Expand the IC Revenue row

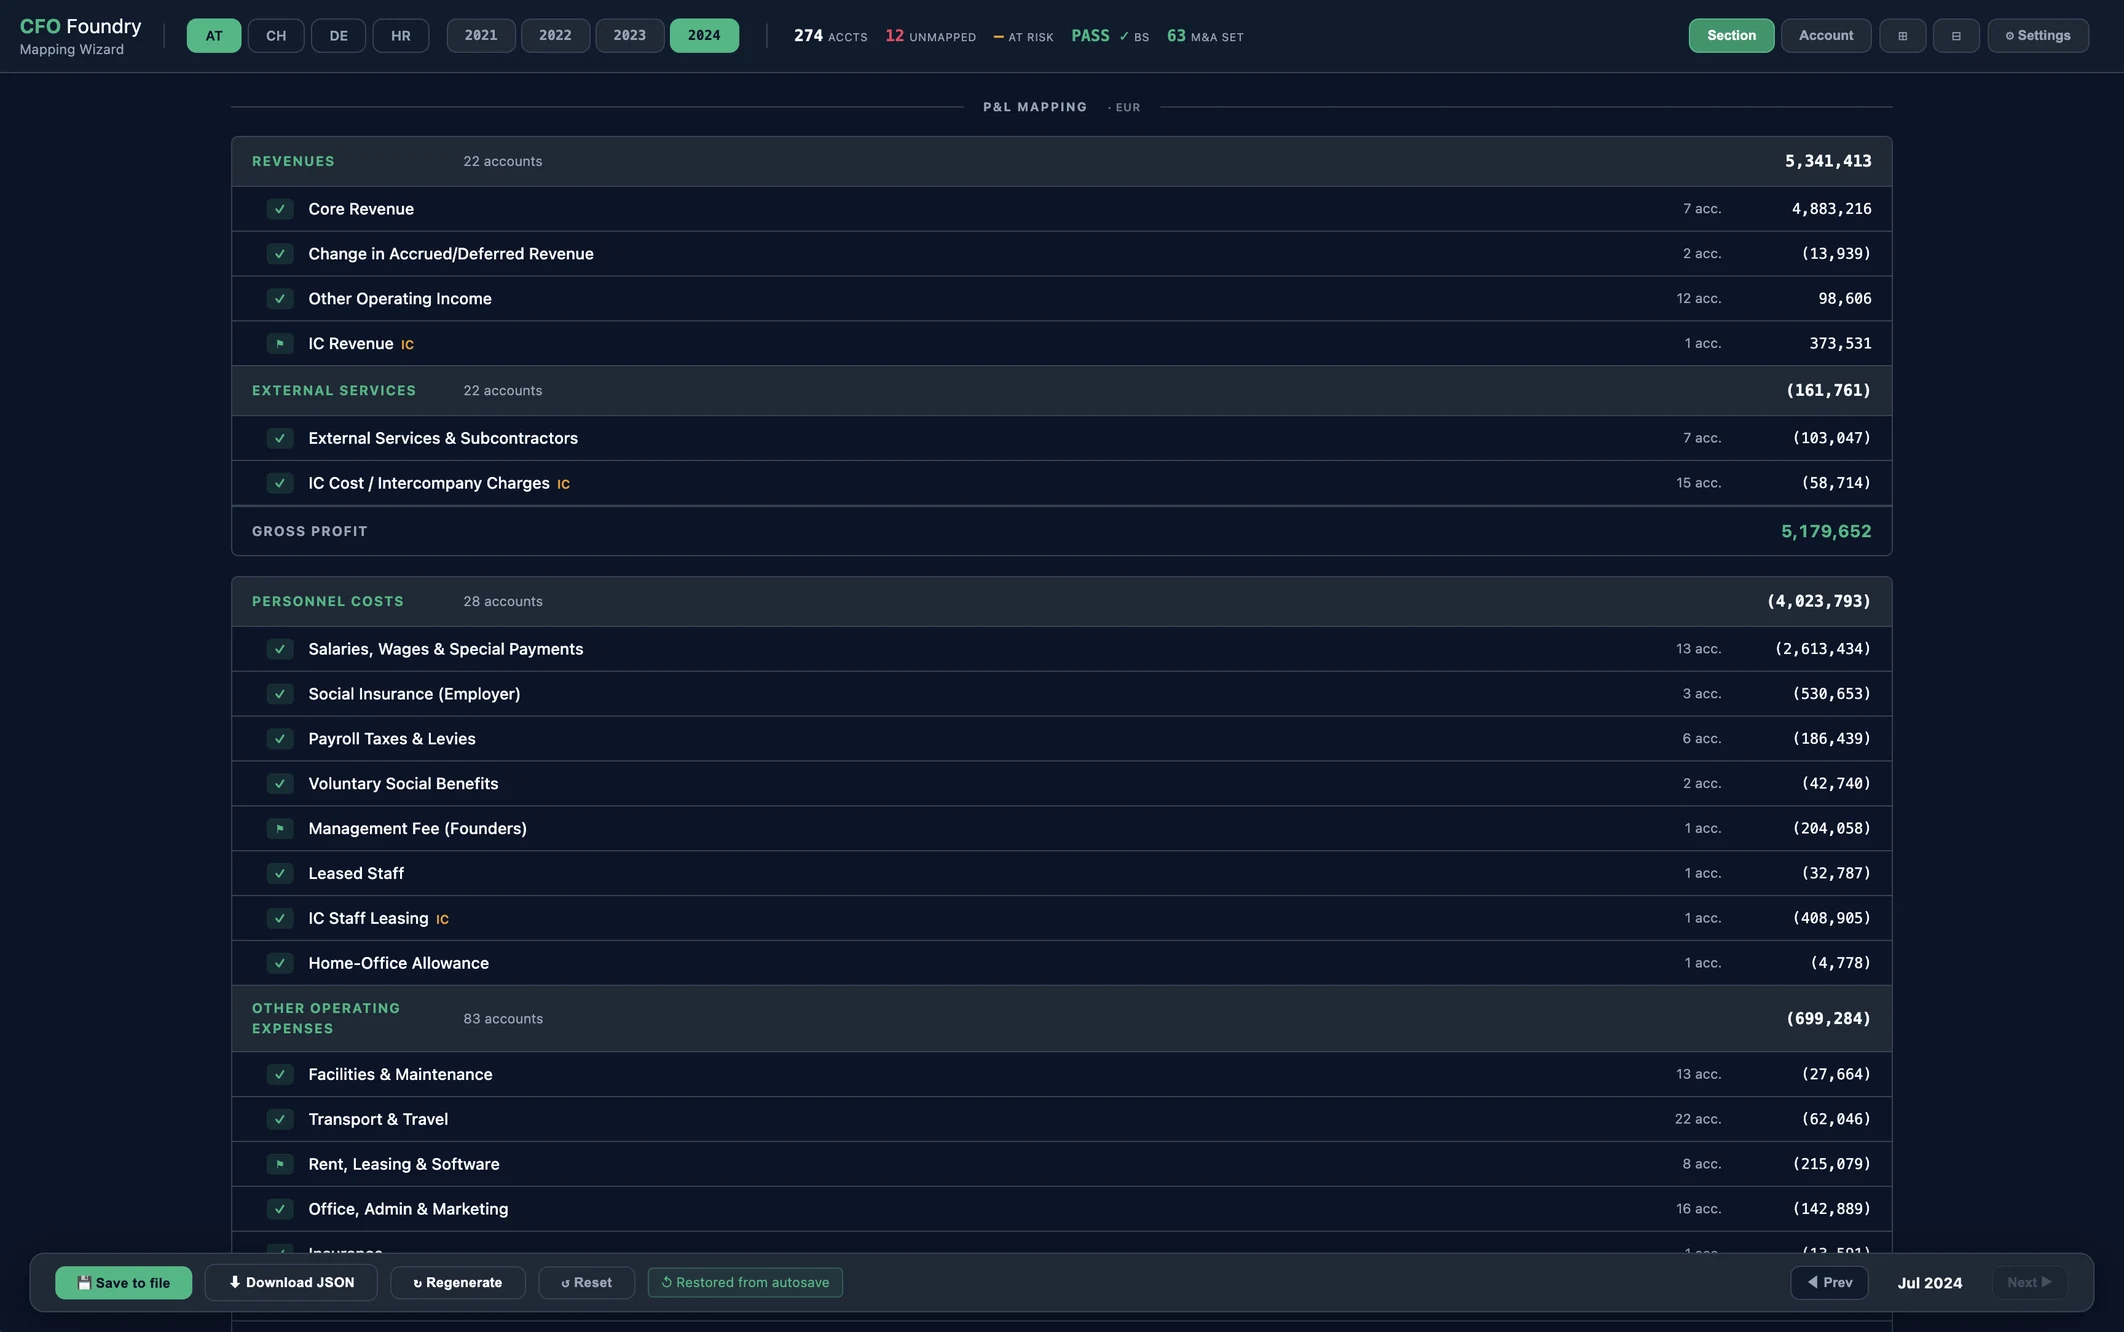pyautogui.click(x=1061, y=344)
